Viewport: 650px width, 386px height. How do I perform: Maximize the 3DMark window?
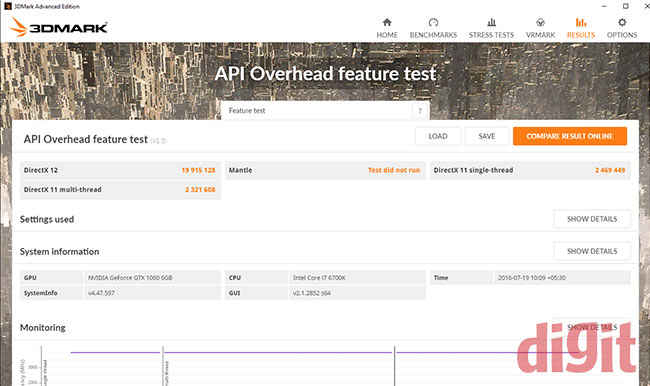click(x=626, y=6)
